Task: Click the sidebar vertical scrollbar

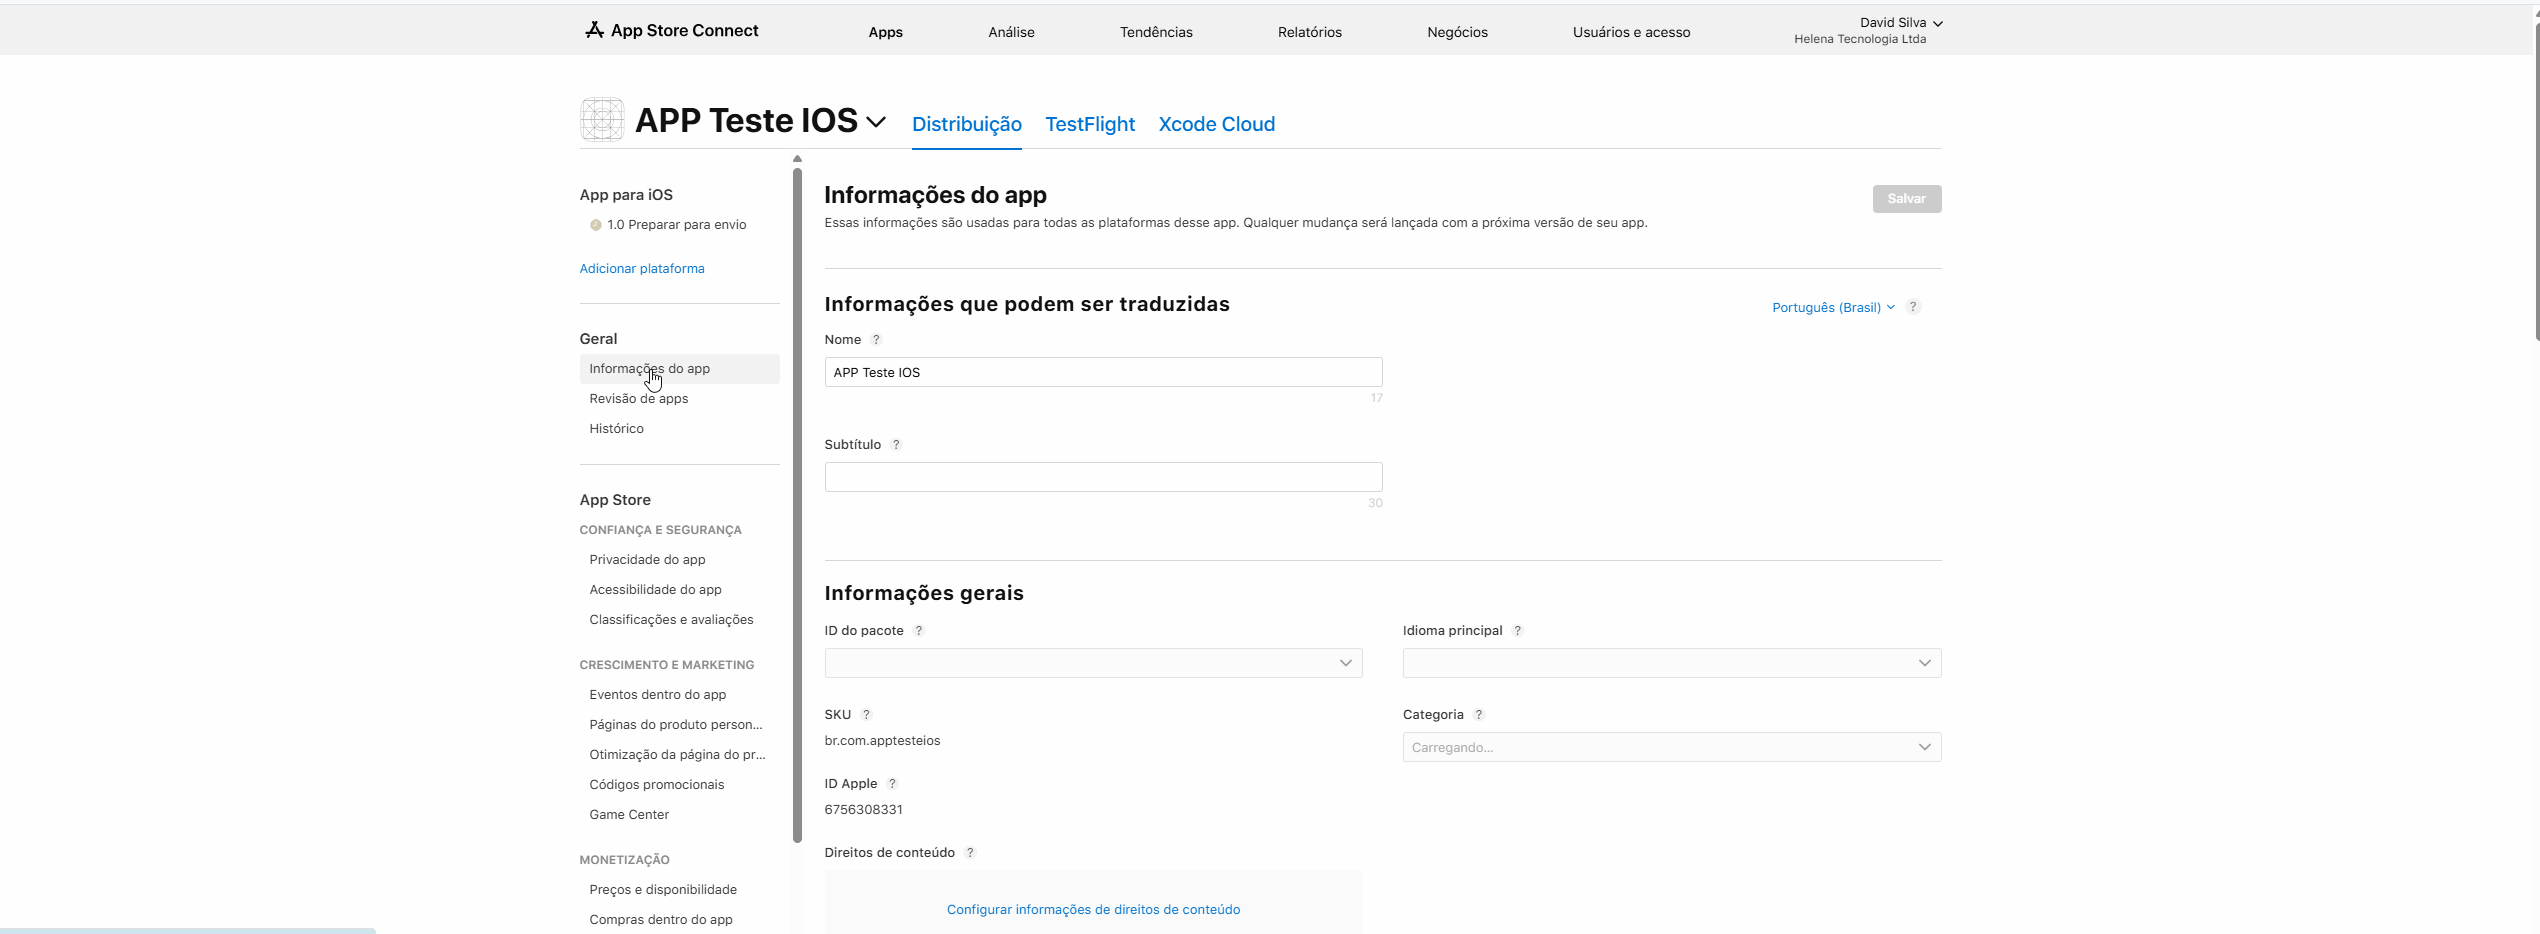Action: tap(797, 500)
